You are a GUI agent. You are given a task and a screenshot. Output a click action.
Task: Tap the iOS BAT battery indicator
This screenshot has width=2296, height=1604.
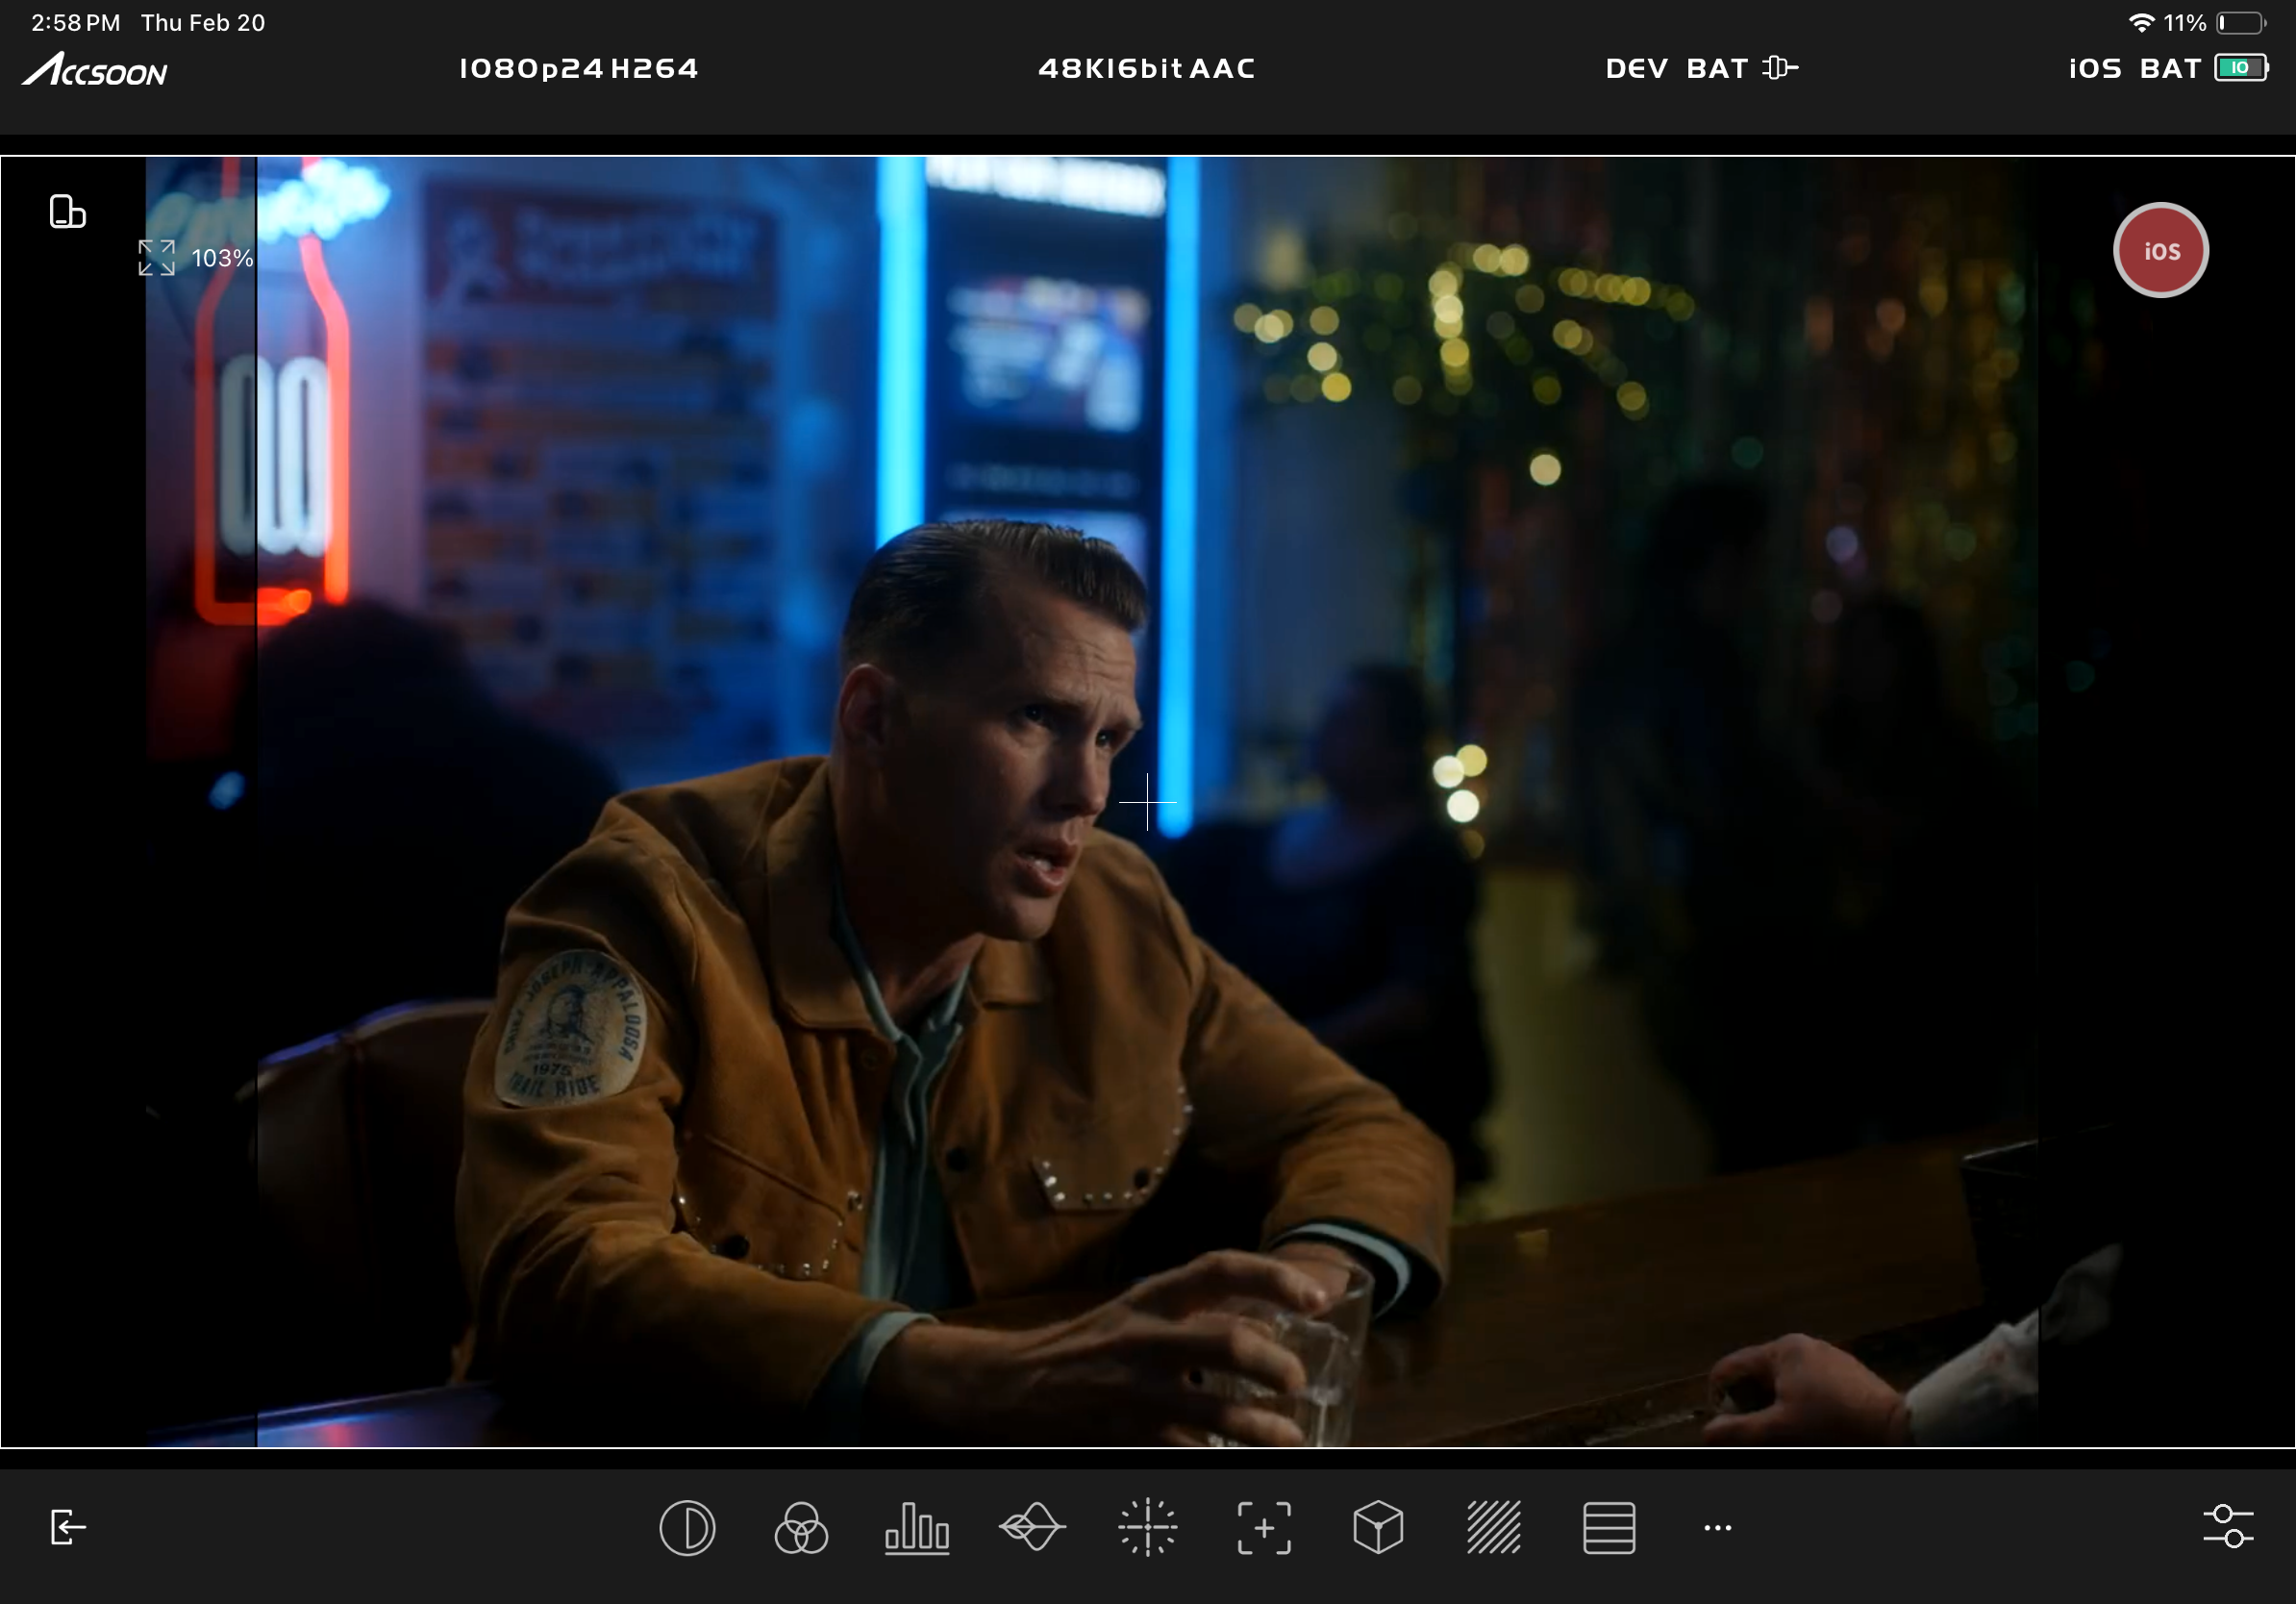[x=2168, y=68]
